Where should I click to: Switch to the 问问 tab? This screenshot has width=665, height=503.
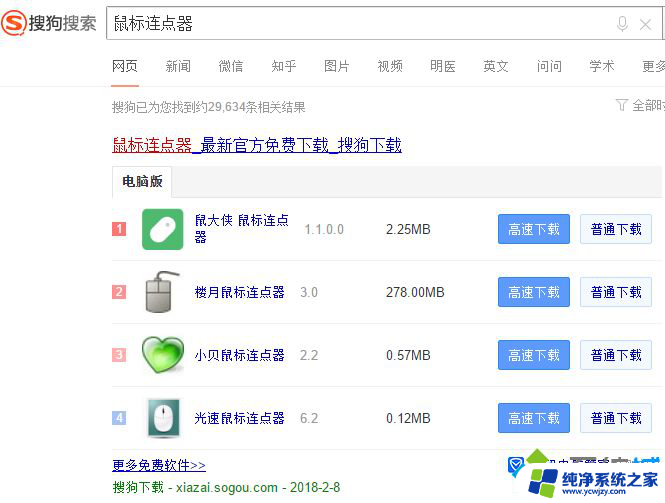pos(549,66)
